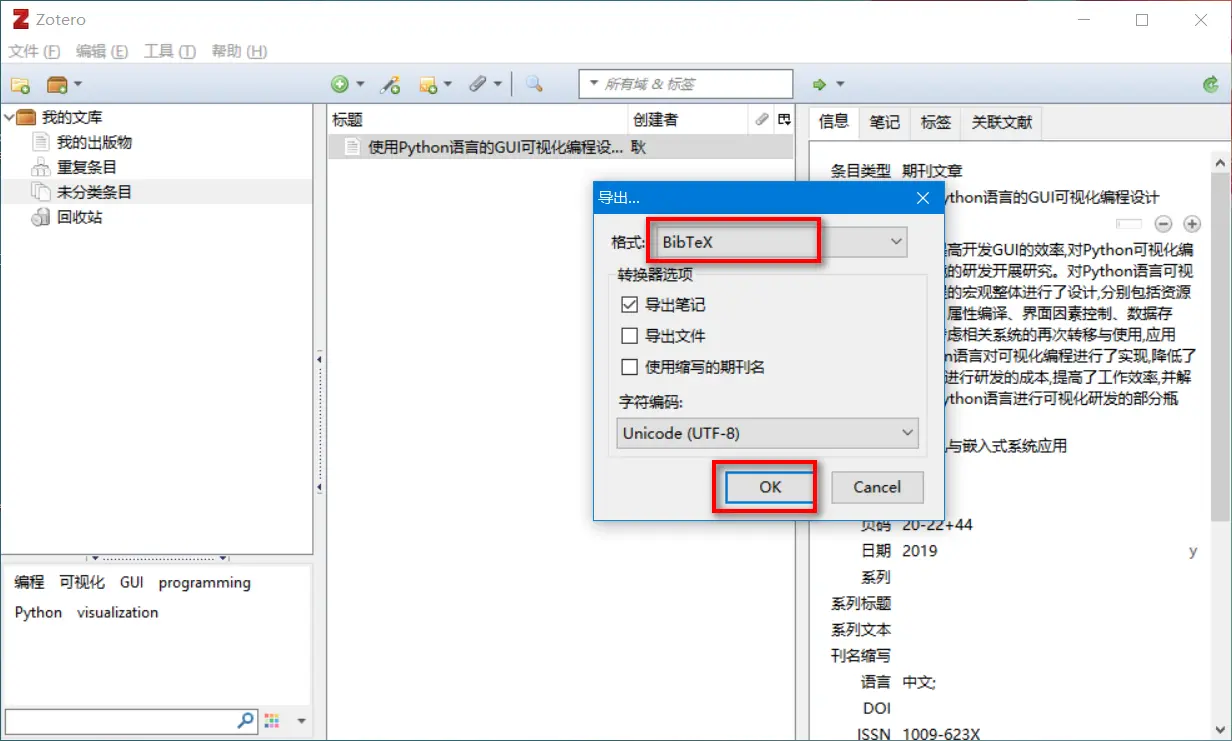
Task: Enable the 导出文件 checkbox
Action: (x=629, y=336)
